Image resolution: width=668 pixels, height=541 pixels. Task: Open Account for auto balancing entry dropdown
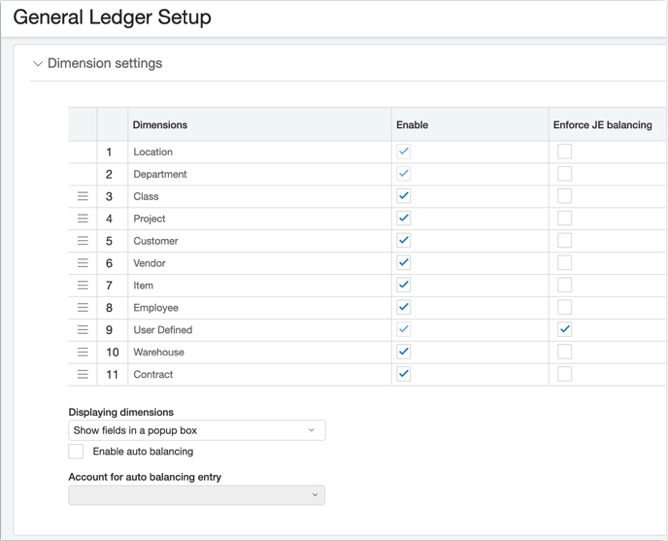pos(197,495)
